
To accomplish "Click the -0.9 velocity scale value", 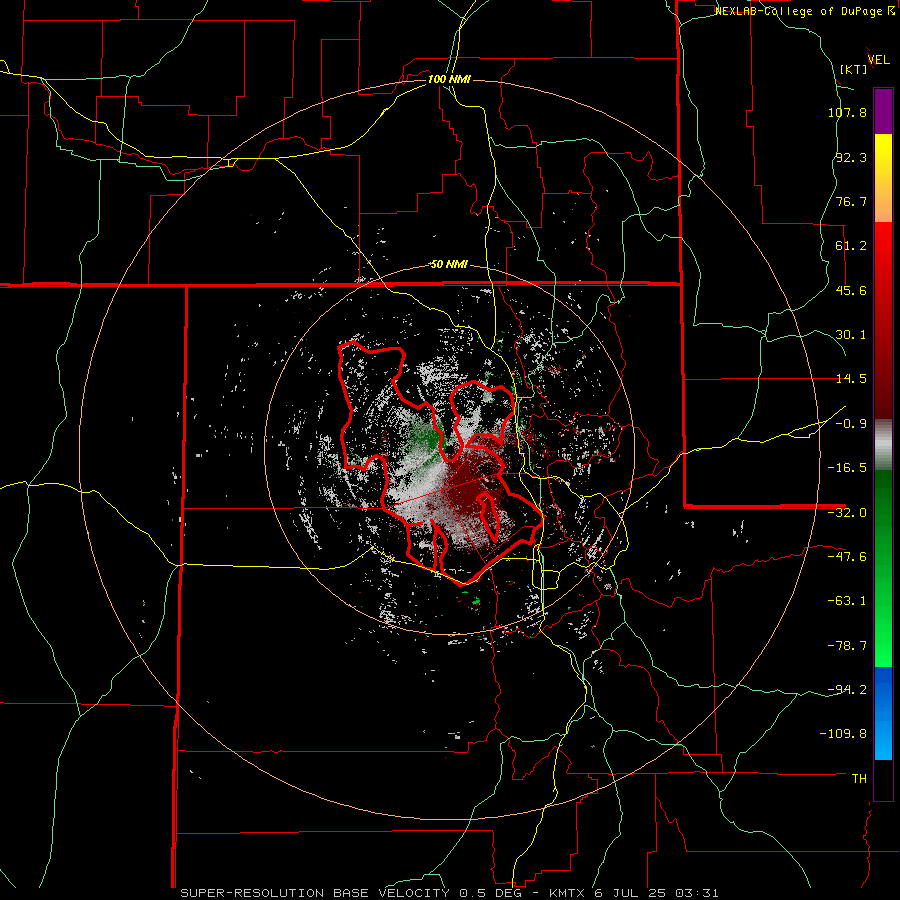I will coord(851,424).
